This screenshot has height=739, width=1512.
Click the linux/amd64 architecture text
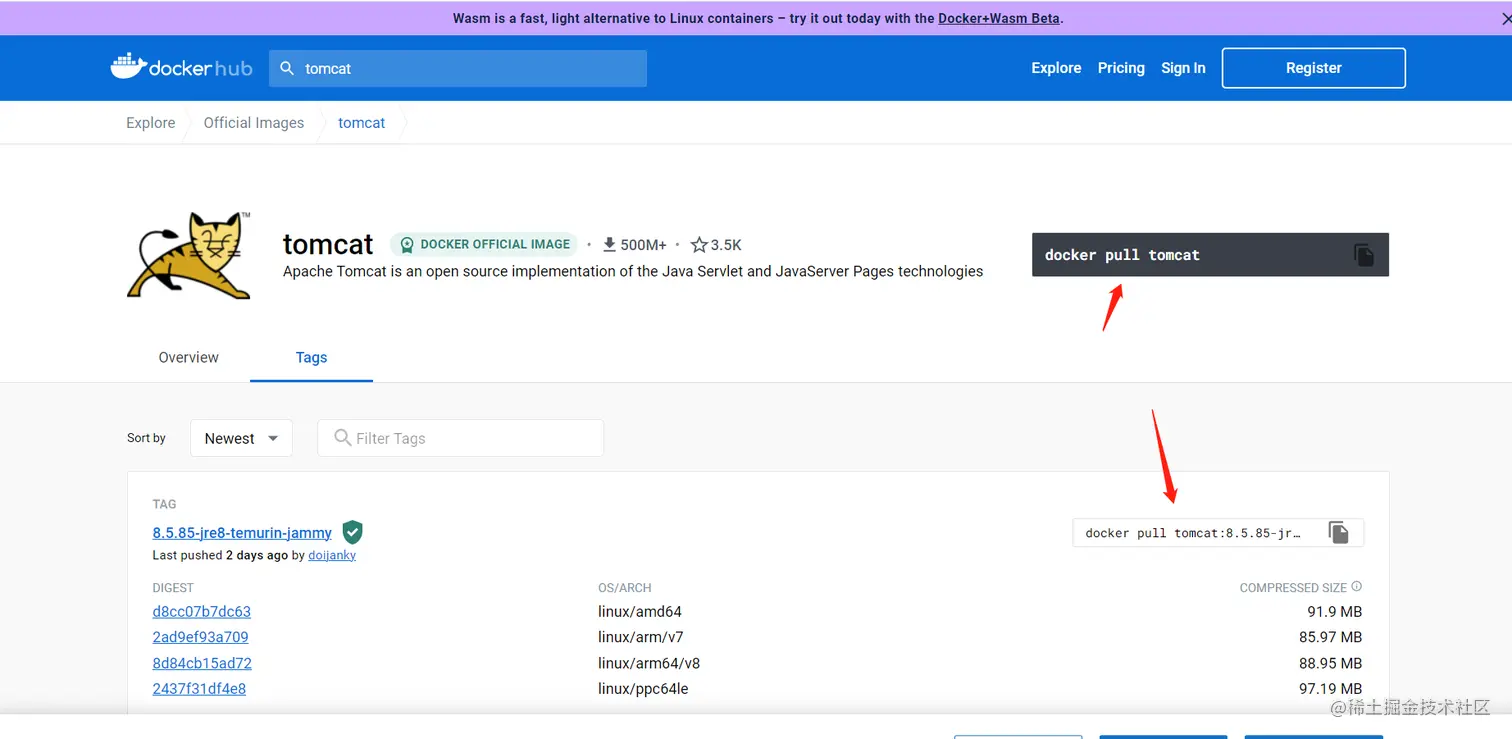pyautogui.click(x=640, y=611)
